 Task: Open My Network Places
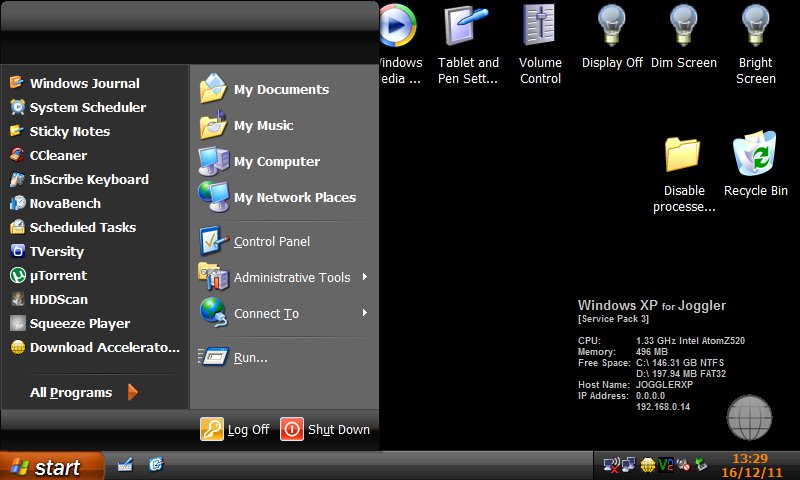[x=284, y=197]
